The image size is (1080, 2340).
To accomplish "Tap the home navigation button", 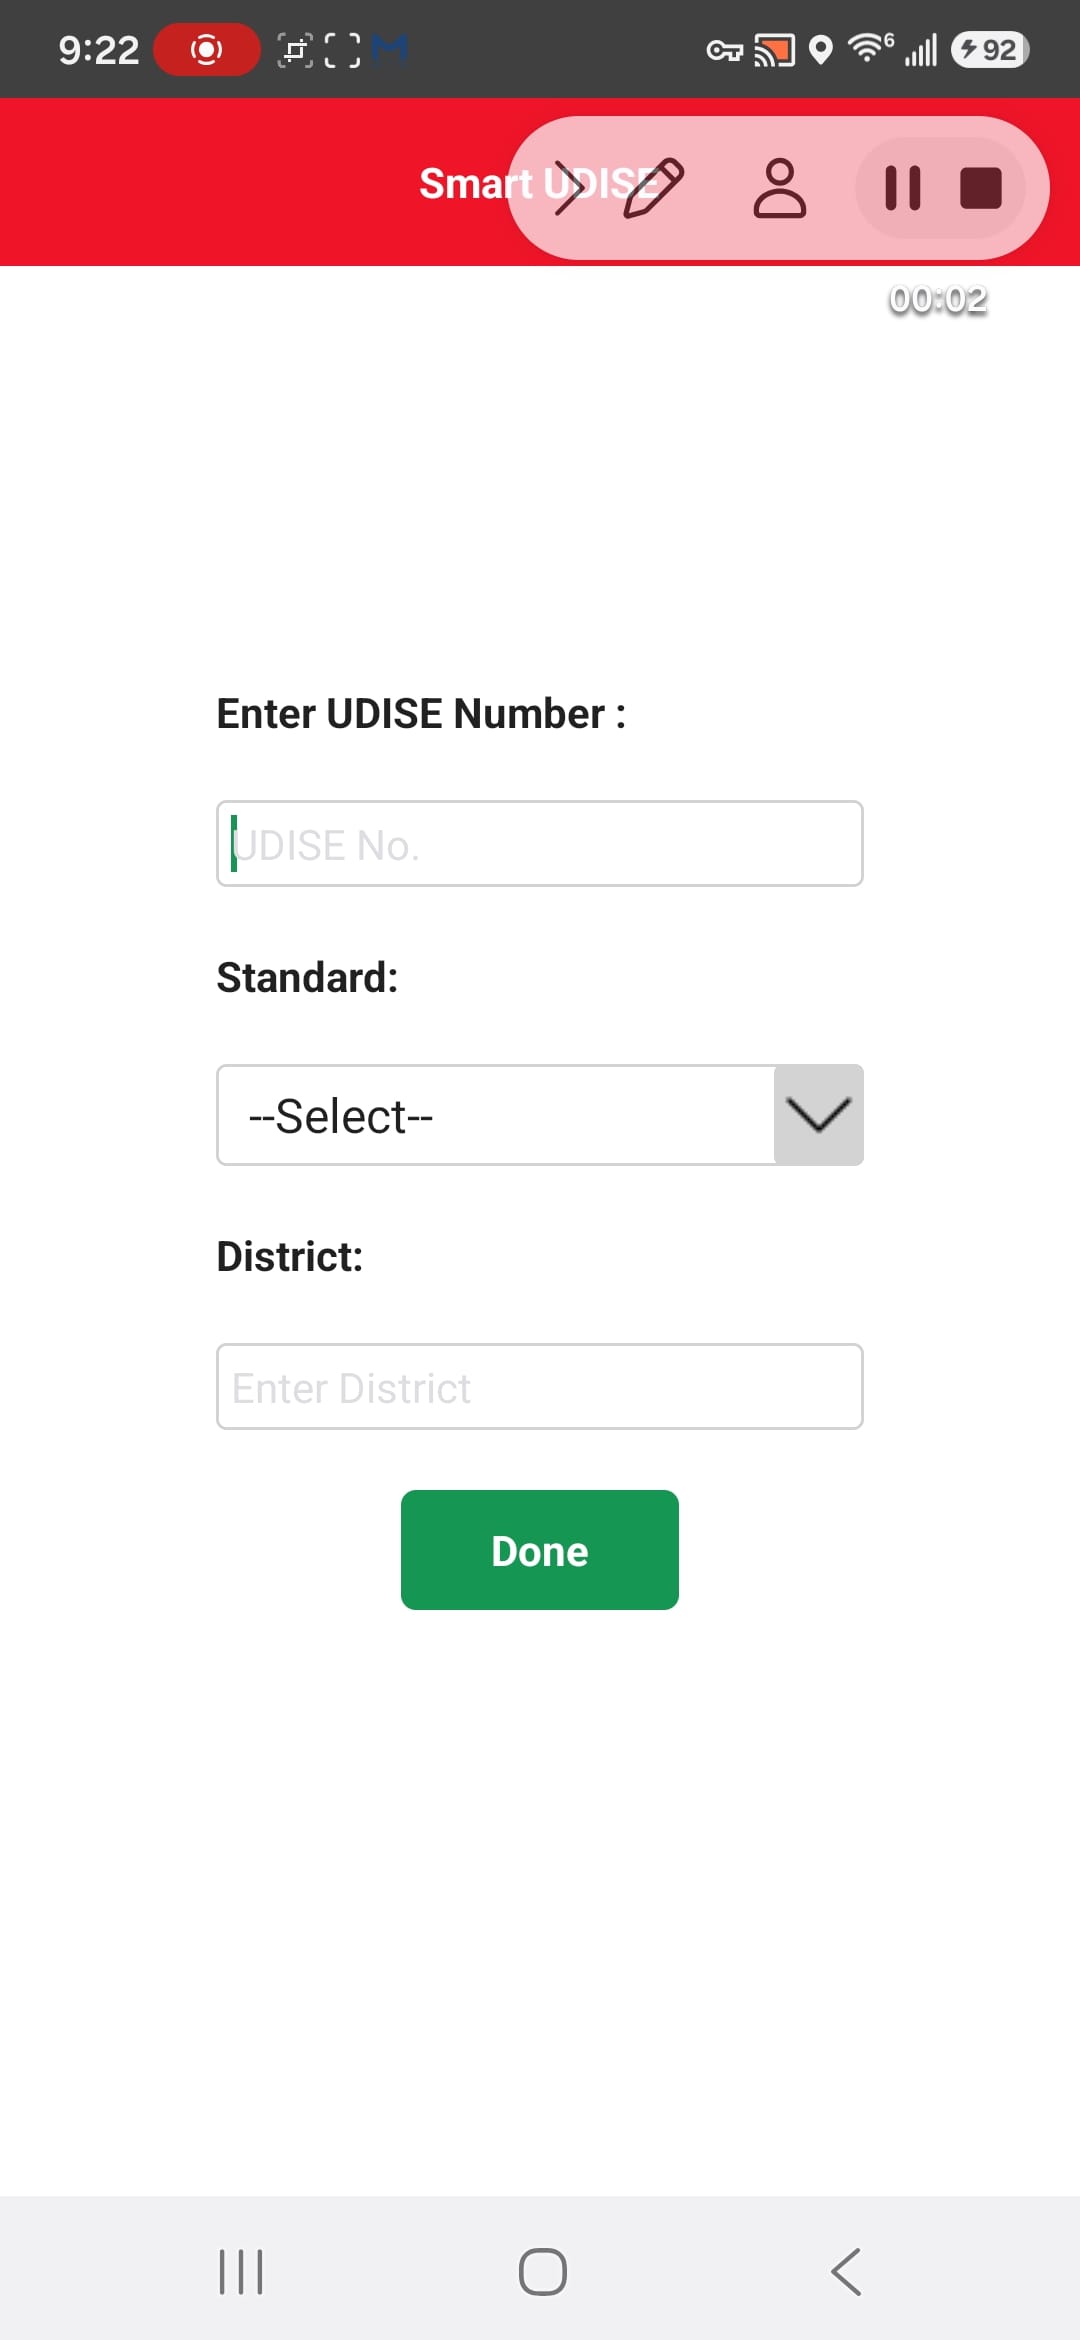I will pos(543,2272).
